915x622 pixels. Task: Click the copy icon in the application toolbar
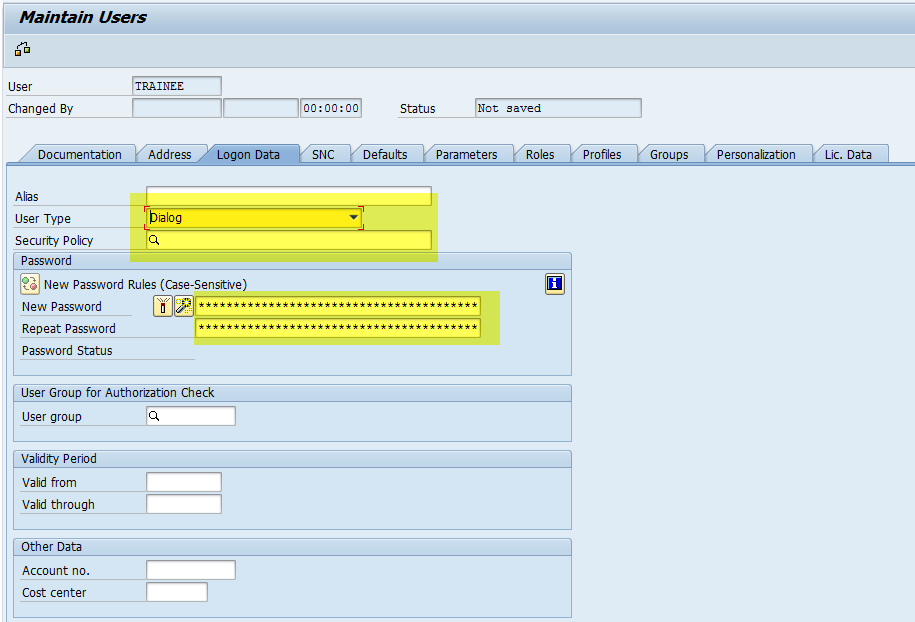21,48
